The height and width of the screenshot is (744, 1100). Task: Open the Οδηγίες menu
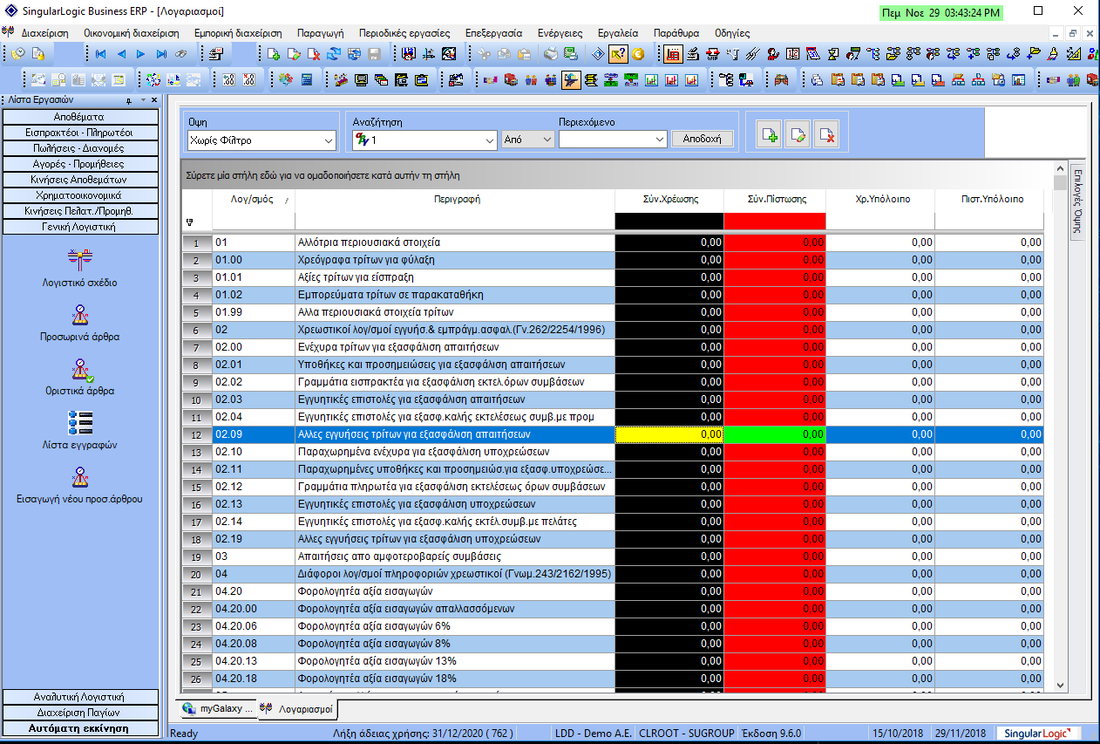(x=732, y=33)
